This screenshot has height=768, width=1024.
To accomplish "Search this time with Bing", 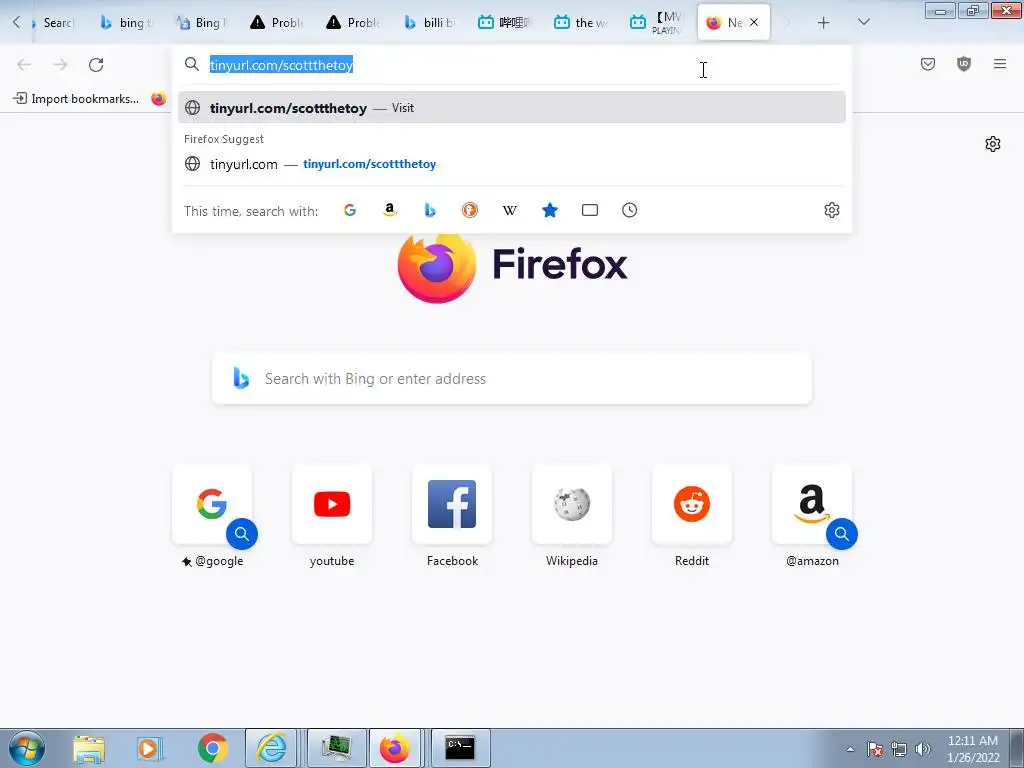I will tap(430, 210).
